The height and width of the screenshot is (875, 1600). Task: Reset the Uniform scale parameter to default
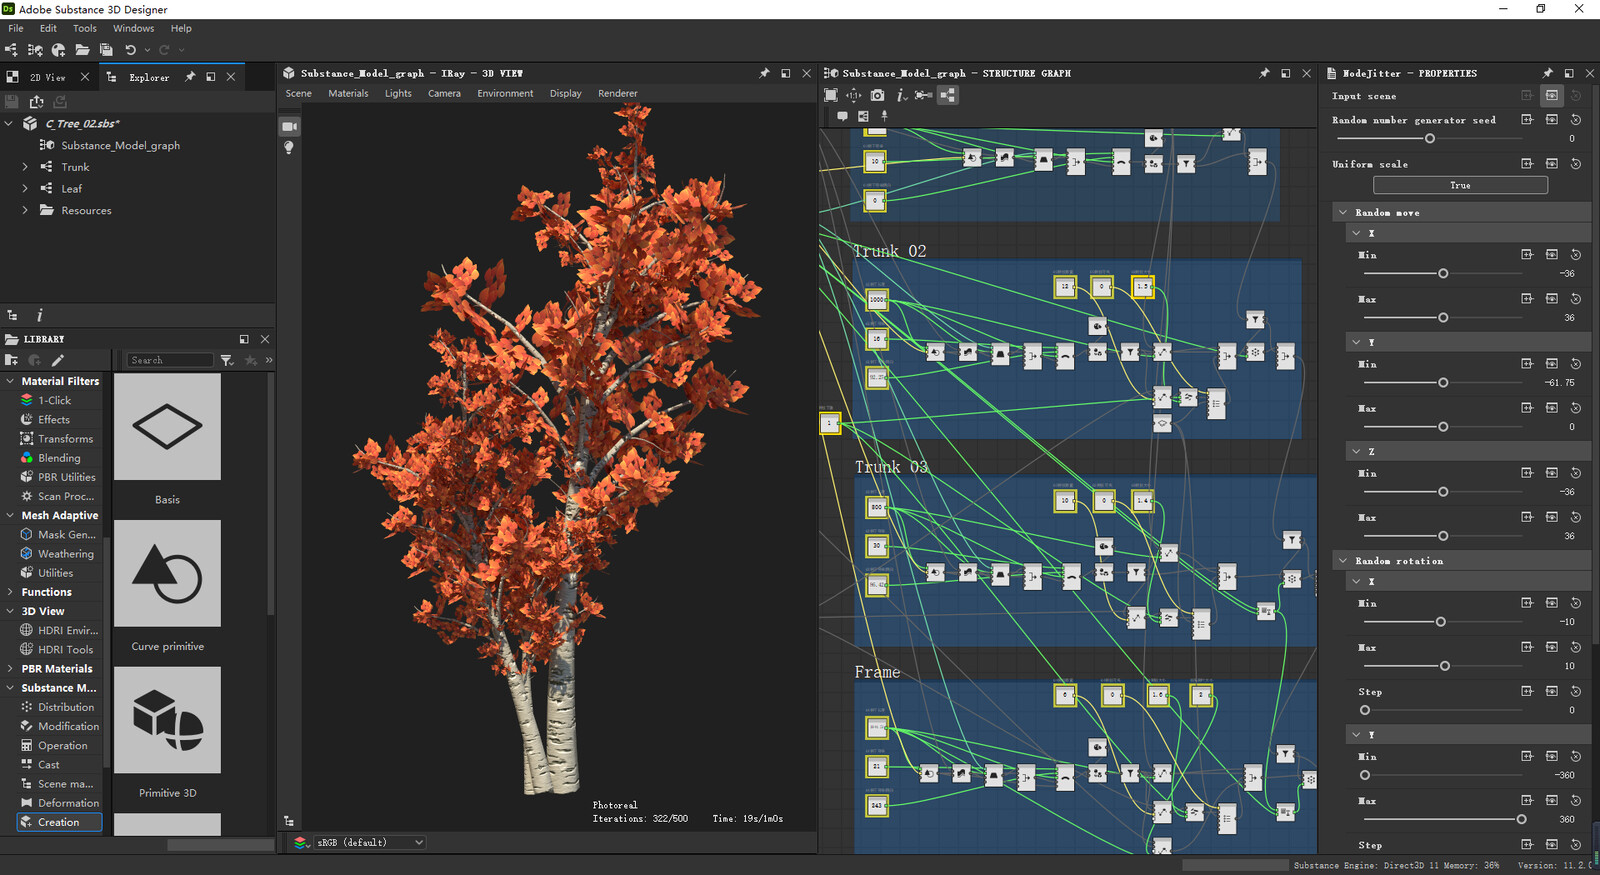(1575, 163)
